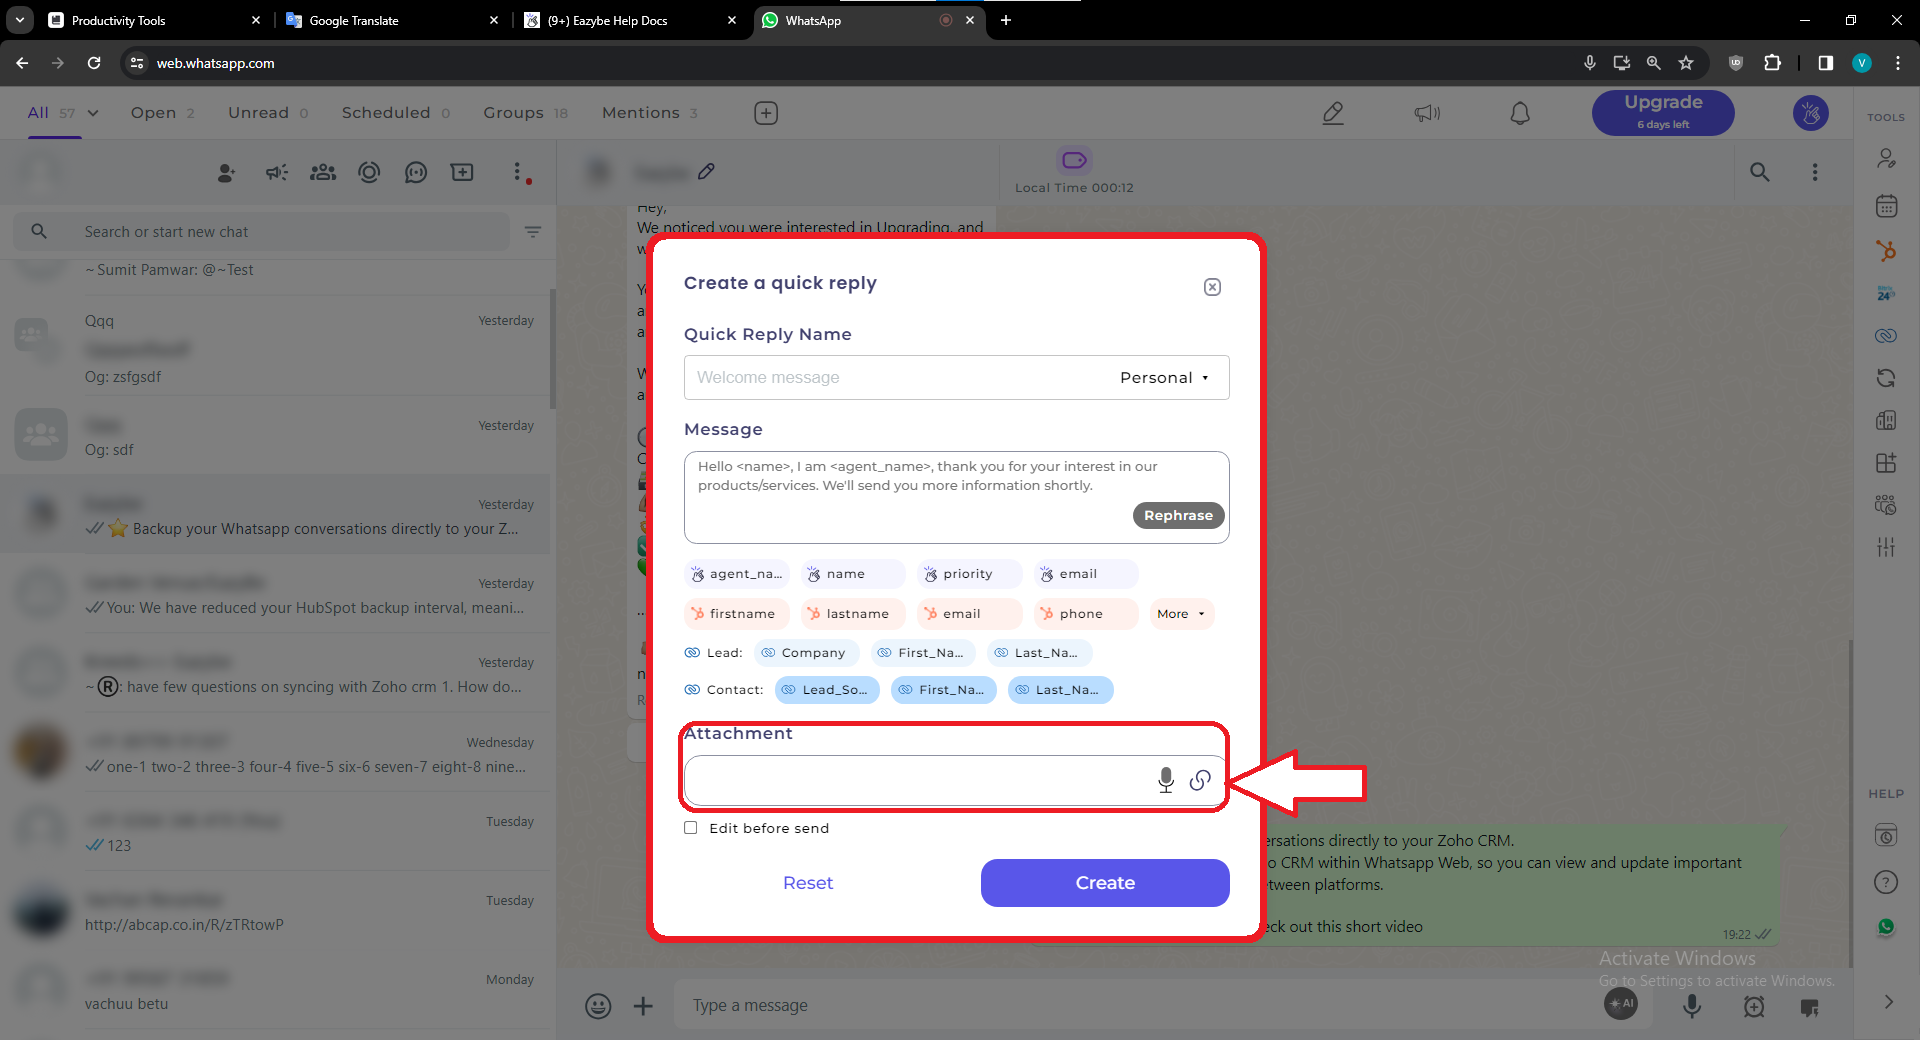Screen dimensions: 1920x1040
Task: Insert the priority variable chip
Action: click(x=969, y=574)
